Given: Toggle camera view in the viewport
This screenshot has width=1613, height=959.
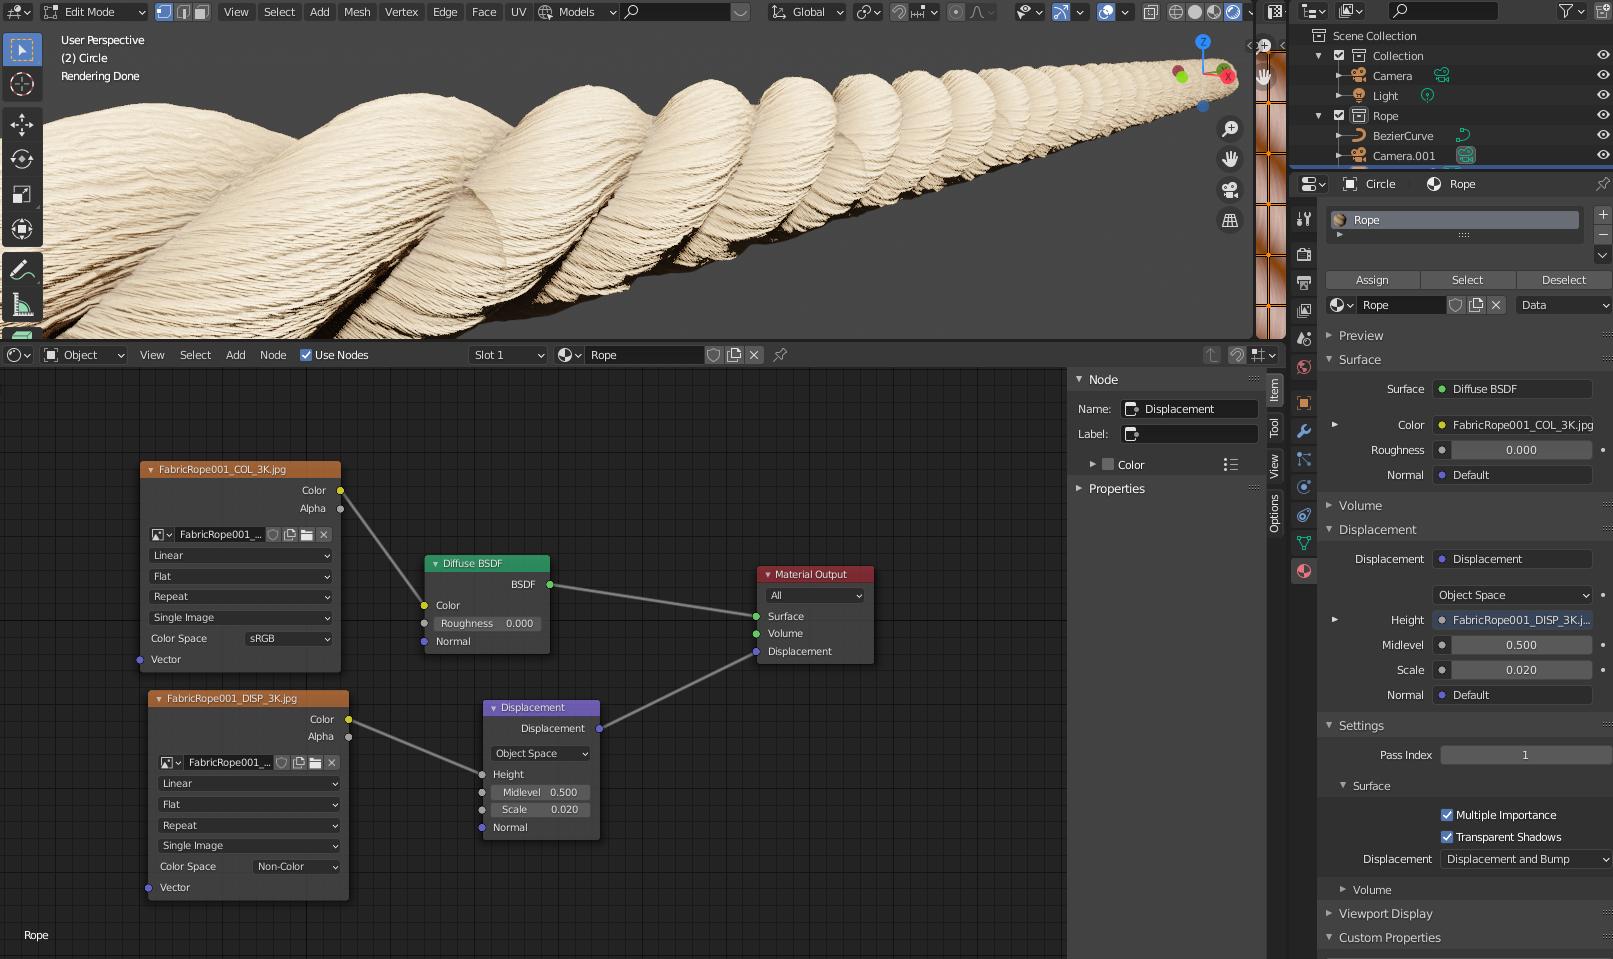Looking at the screenshot, I should click(x=1230, y=190).
